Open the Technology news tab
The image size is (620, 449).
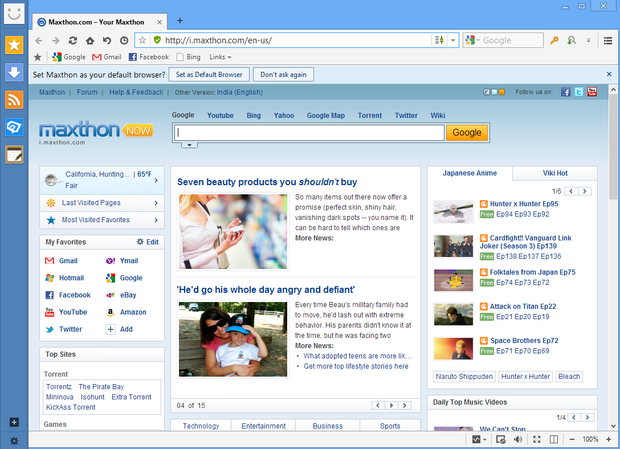(x=200, y=426)
